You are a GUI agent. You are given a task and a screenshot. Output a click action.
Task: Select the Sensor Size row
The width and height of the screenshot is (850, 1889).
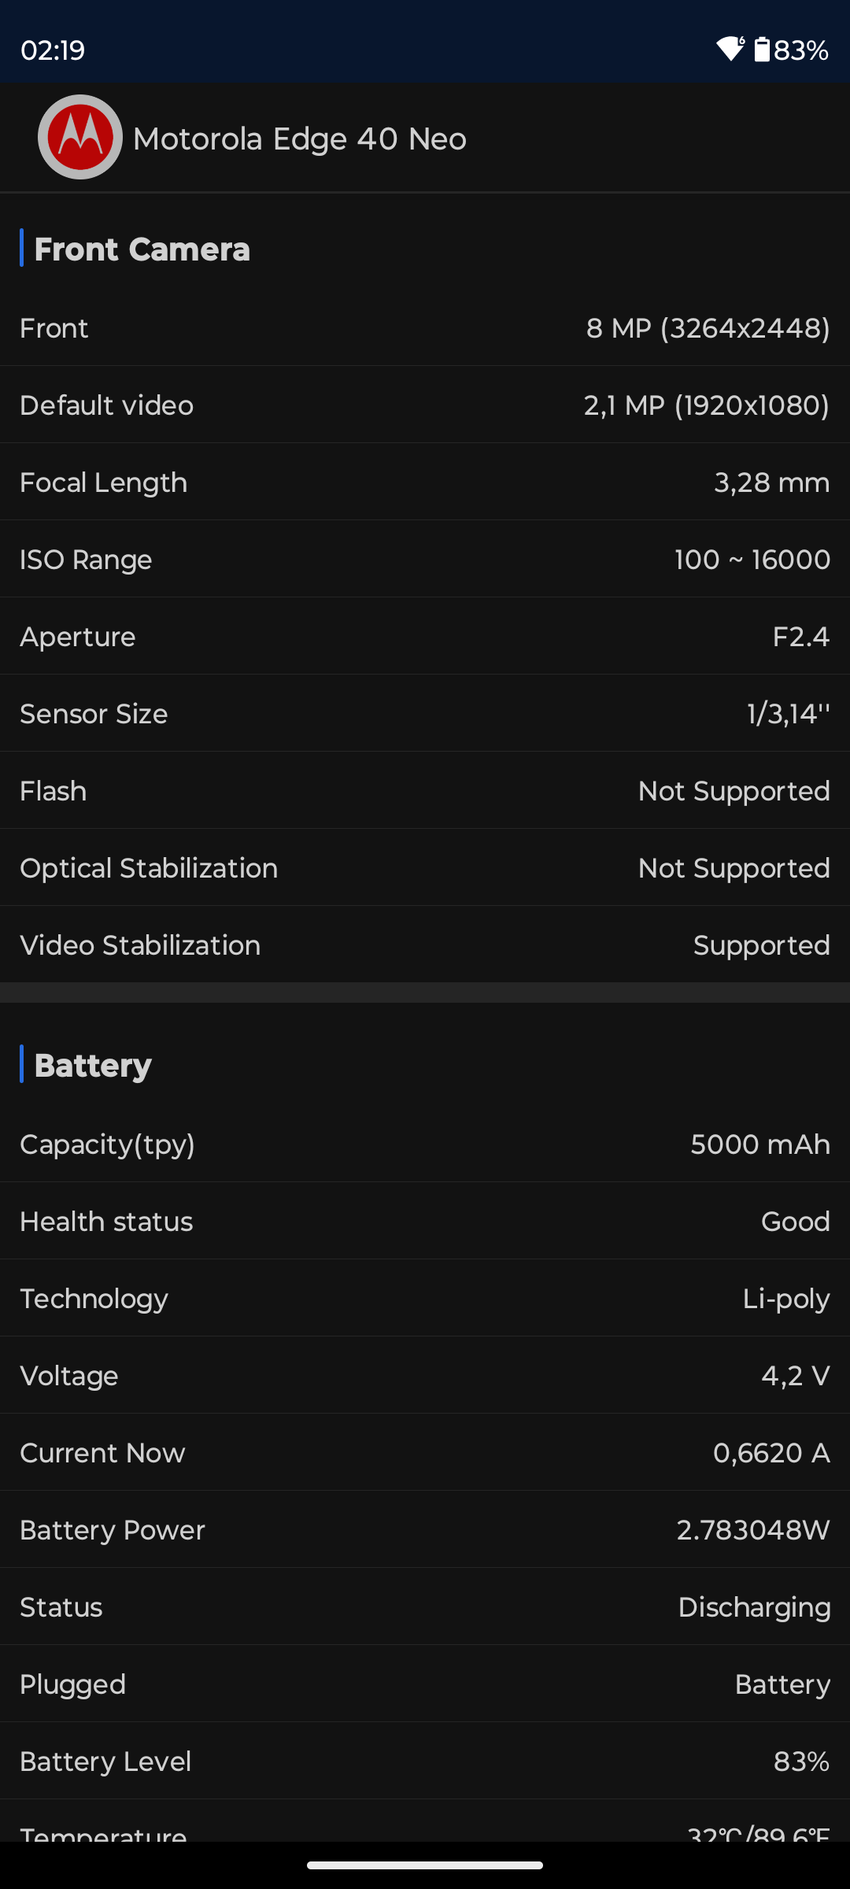click(425, 713)
